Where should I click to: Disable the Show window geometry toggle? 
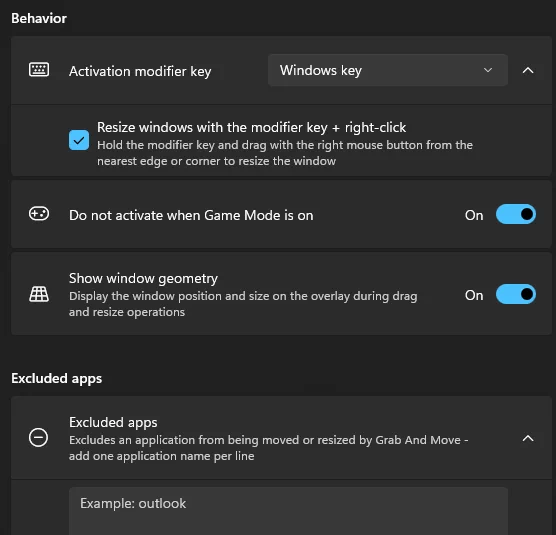(516, 294)
